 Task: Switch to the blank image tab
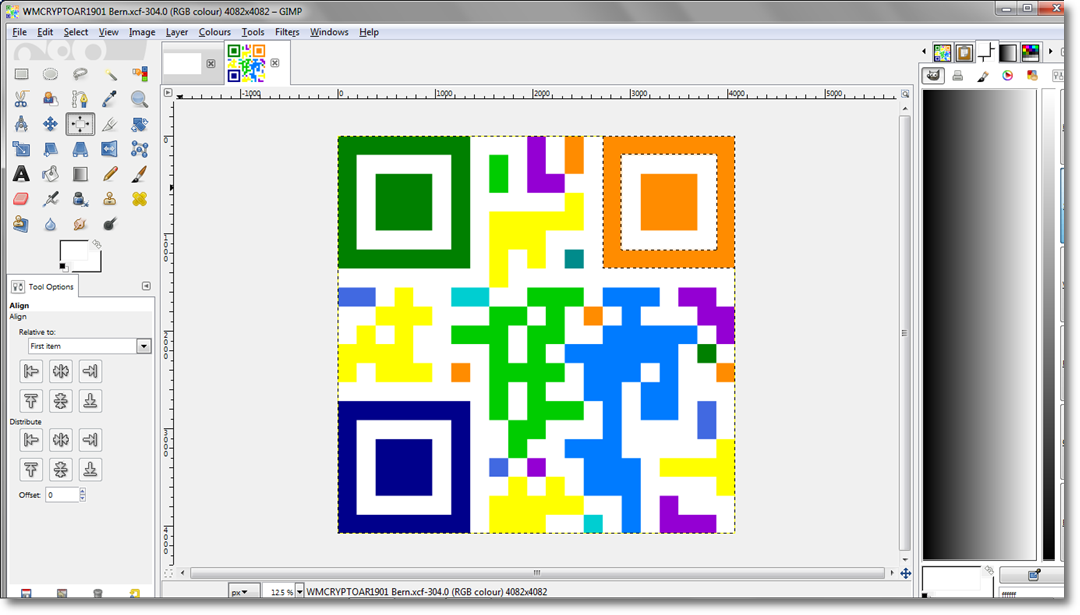tap(183, 63)
